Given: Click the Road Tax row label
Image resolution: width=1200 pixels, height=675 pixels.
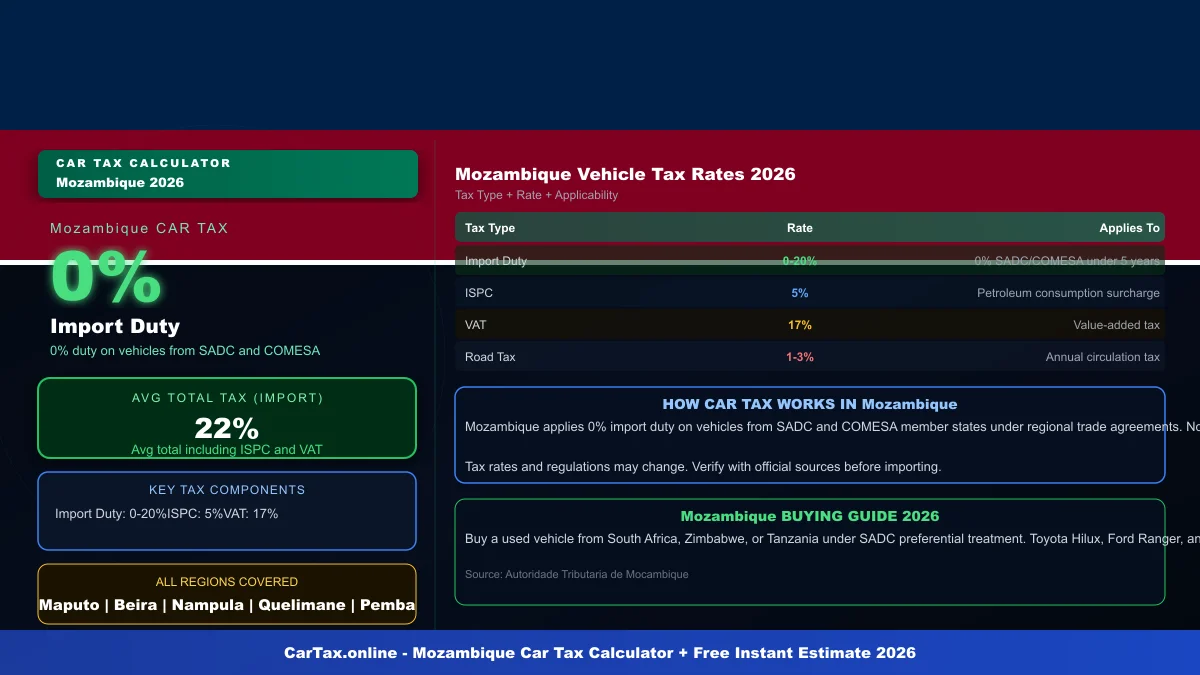Looking at the screenshot, I should pyautogui.click(x=490, y=357).
